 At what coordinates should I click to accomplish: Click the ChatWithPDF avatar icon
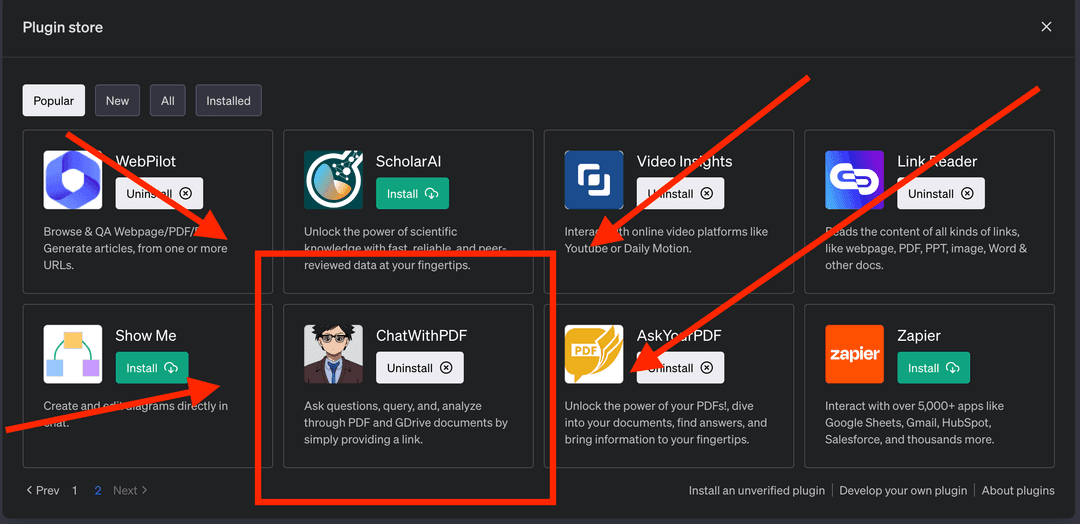(334, 354)
